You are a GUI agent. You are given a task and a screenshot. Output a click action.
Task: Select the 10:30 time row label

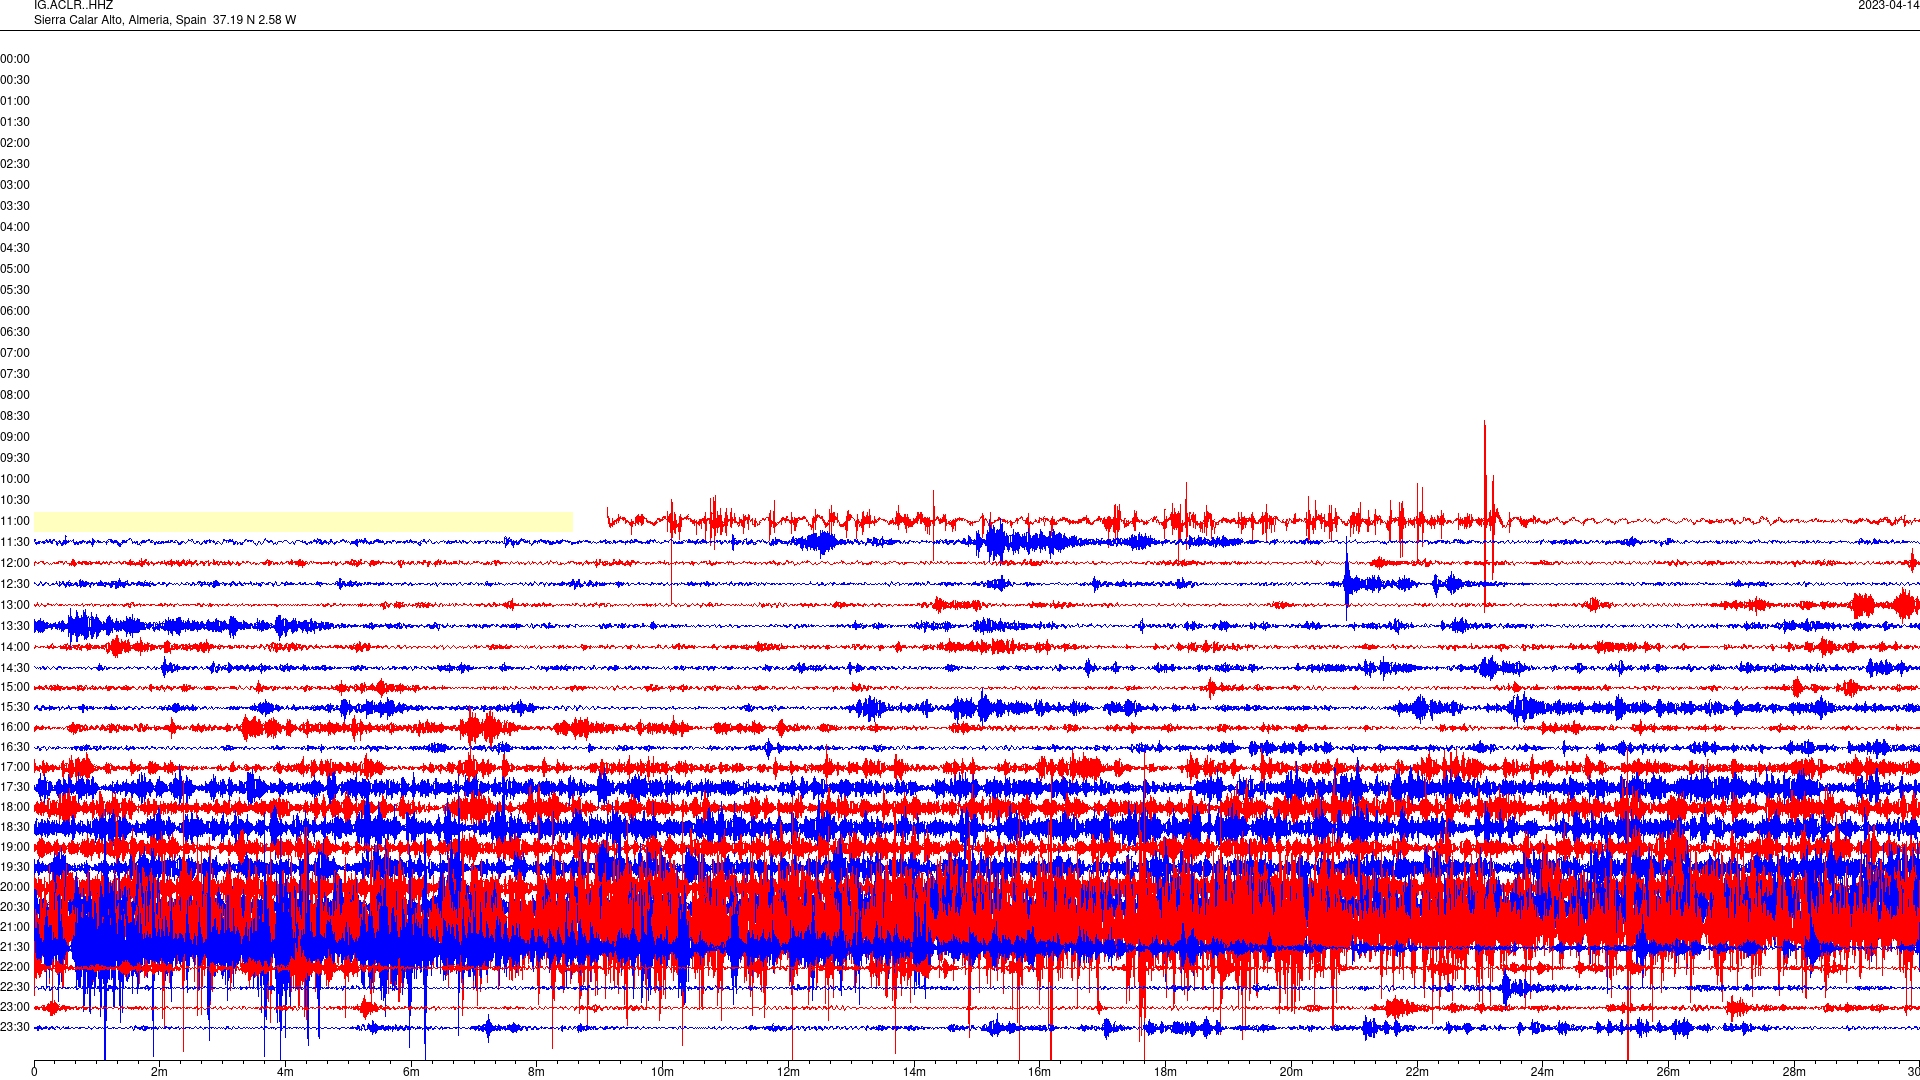click(x=15, y=500)
